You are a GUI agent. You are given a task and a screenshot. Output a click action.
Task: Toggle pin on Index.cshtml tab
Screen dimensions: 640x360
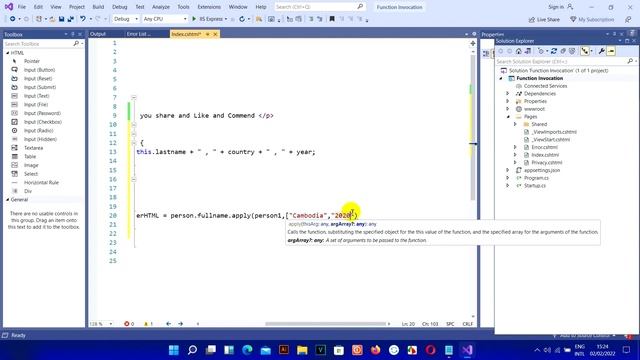point(207,34)
